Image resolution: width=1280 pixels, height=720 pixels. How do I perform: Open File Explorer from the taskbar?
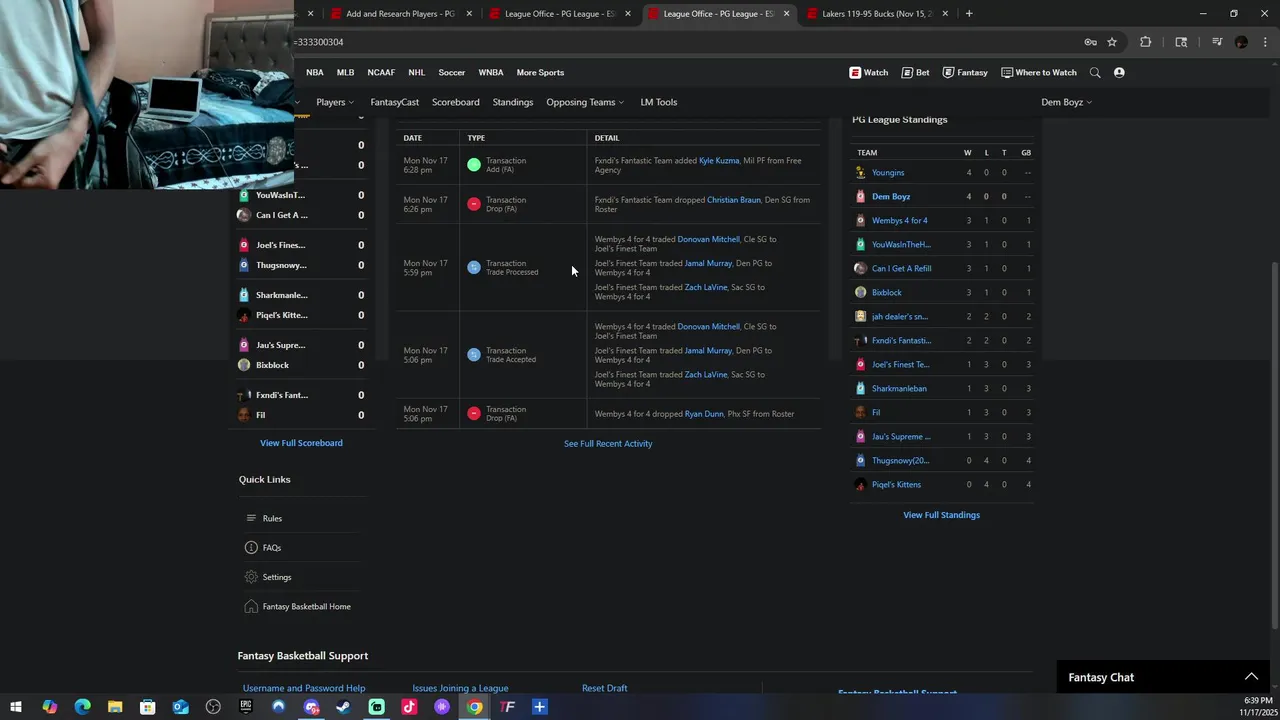[x=115, y=707]
